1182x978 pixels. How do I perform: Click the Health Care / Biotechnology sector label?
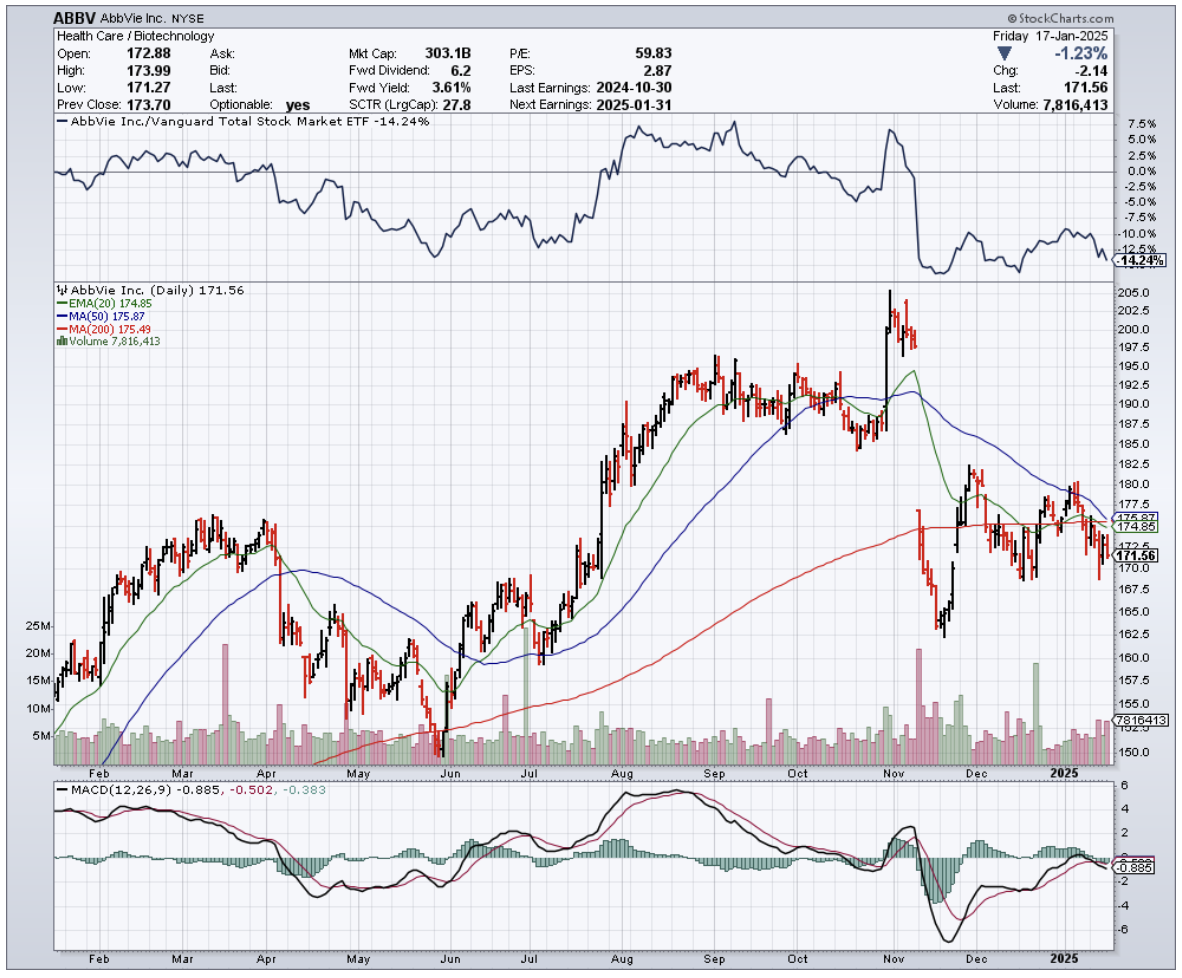134,36
